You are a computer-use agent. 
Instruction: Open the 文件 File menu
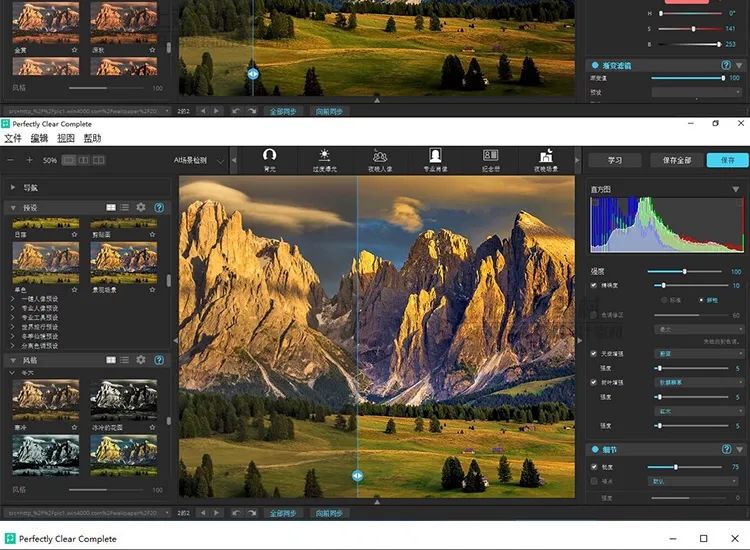(x=13, y=138)
